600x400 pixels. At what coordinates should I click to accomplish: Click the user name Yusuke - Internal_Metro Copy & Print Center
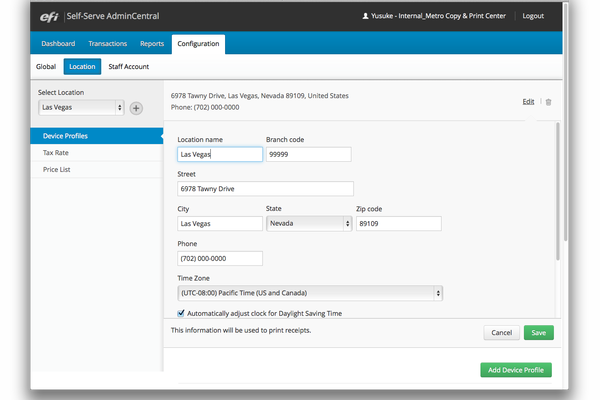click(438, 16)
